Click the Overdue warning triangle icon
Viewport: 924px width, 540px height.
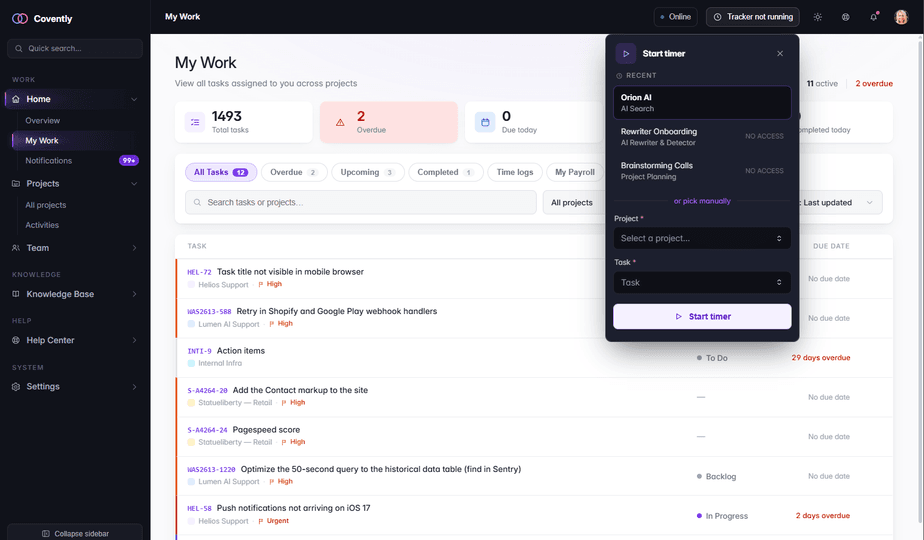pyautogui.click(x=340, y=123)
